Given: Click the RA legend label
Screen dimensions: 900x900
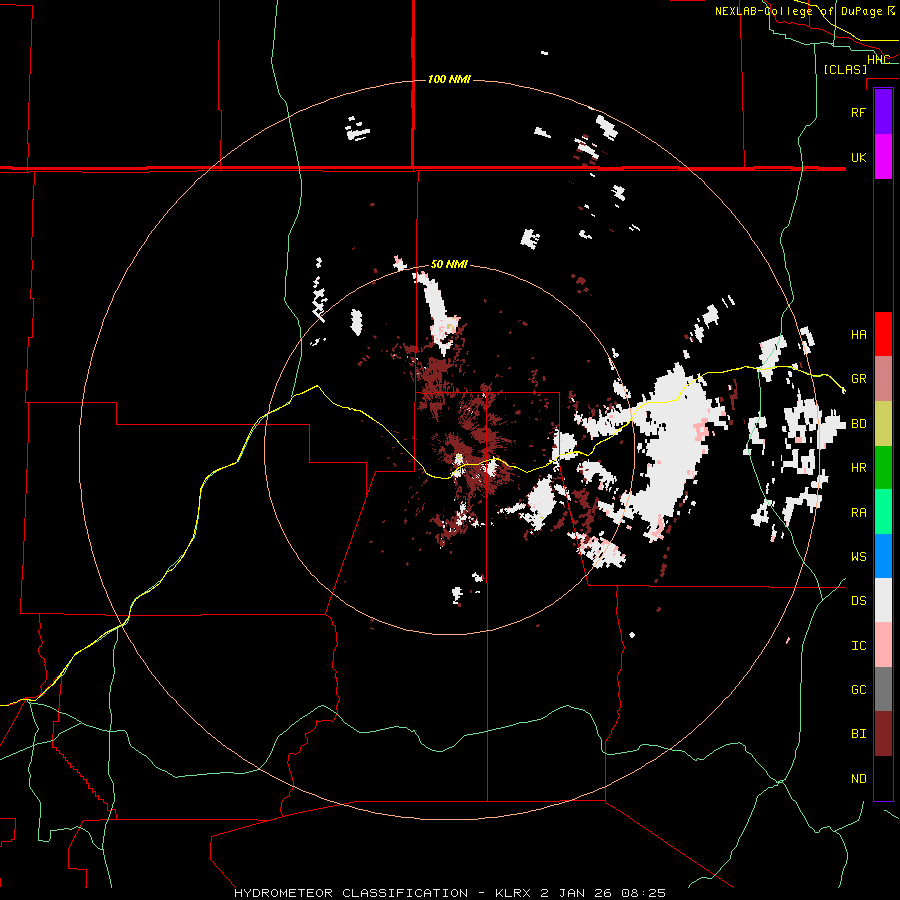Looking at the screenshot, I should coord(858,513).
